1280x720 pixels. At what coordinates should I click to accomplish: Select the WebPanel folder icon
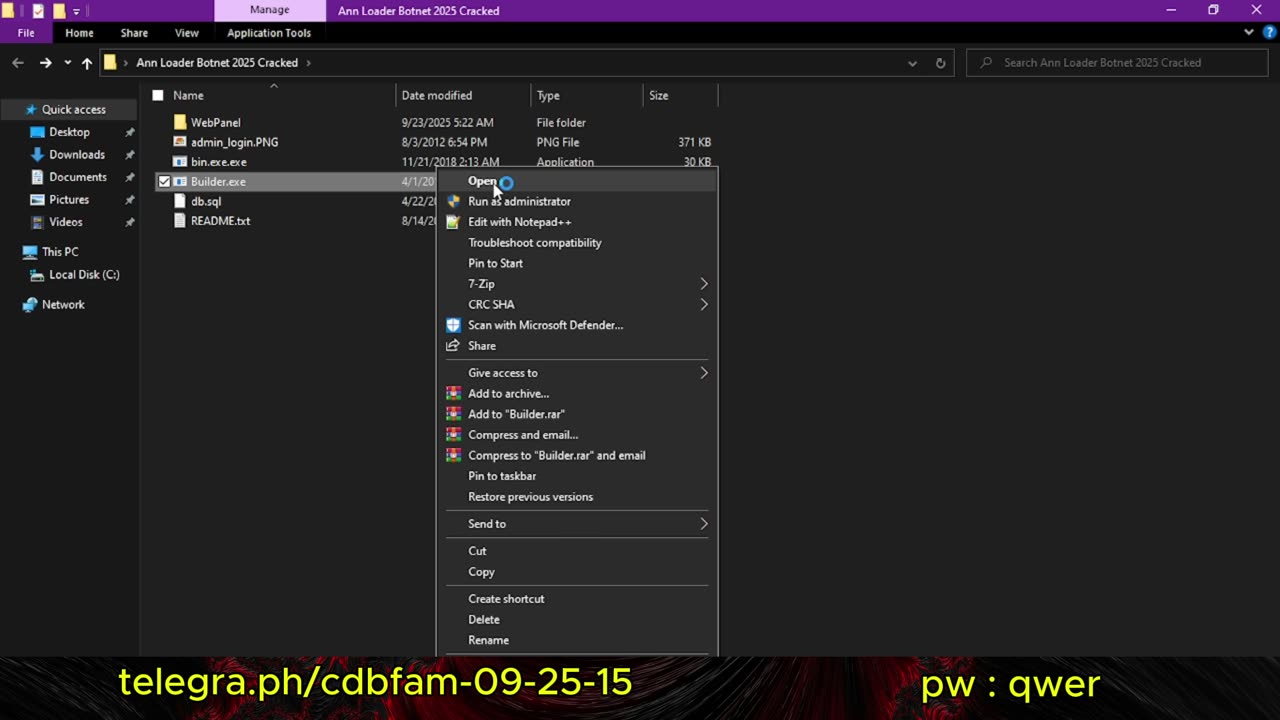click(x=180, y=122)
